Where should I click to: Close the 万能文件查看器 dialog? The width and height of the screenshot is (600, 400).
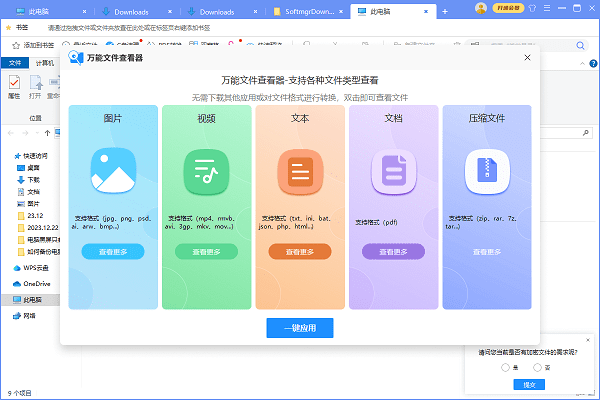pos(527,58)
